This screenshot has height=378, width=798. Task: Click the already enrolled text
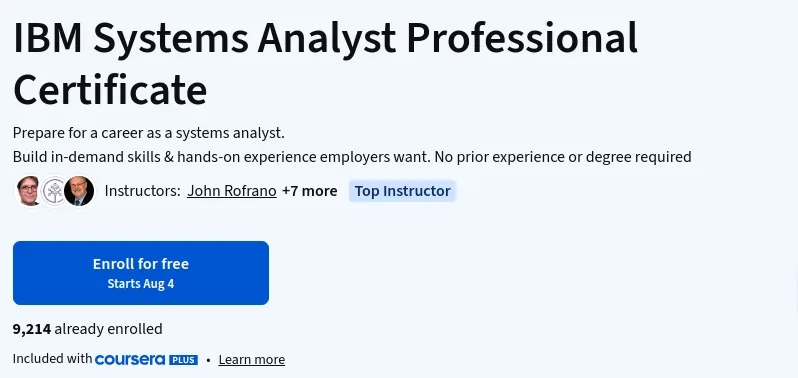108,329
